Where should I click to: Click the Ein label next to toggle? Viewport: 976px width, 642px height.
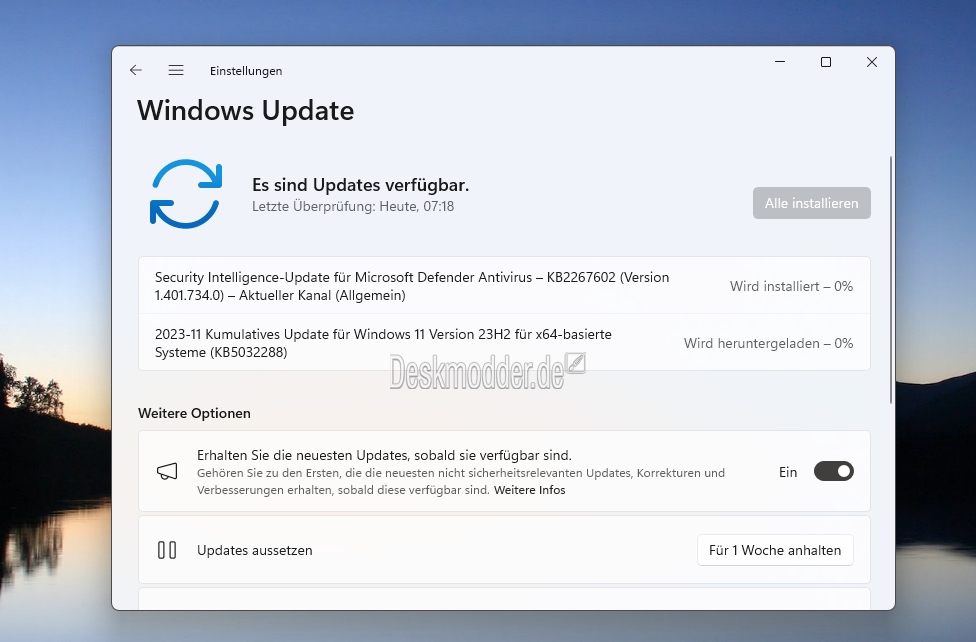pyautogui.click(x=788, y=472)
